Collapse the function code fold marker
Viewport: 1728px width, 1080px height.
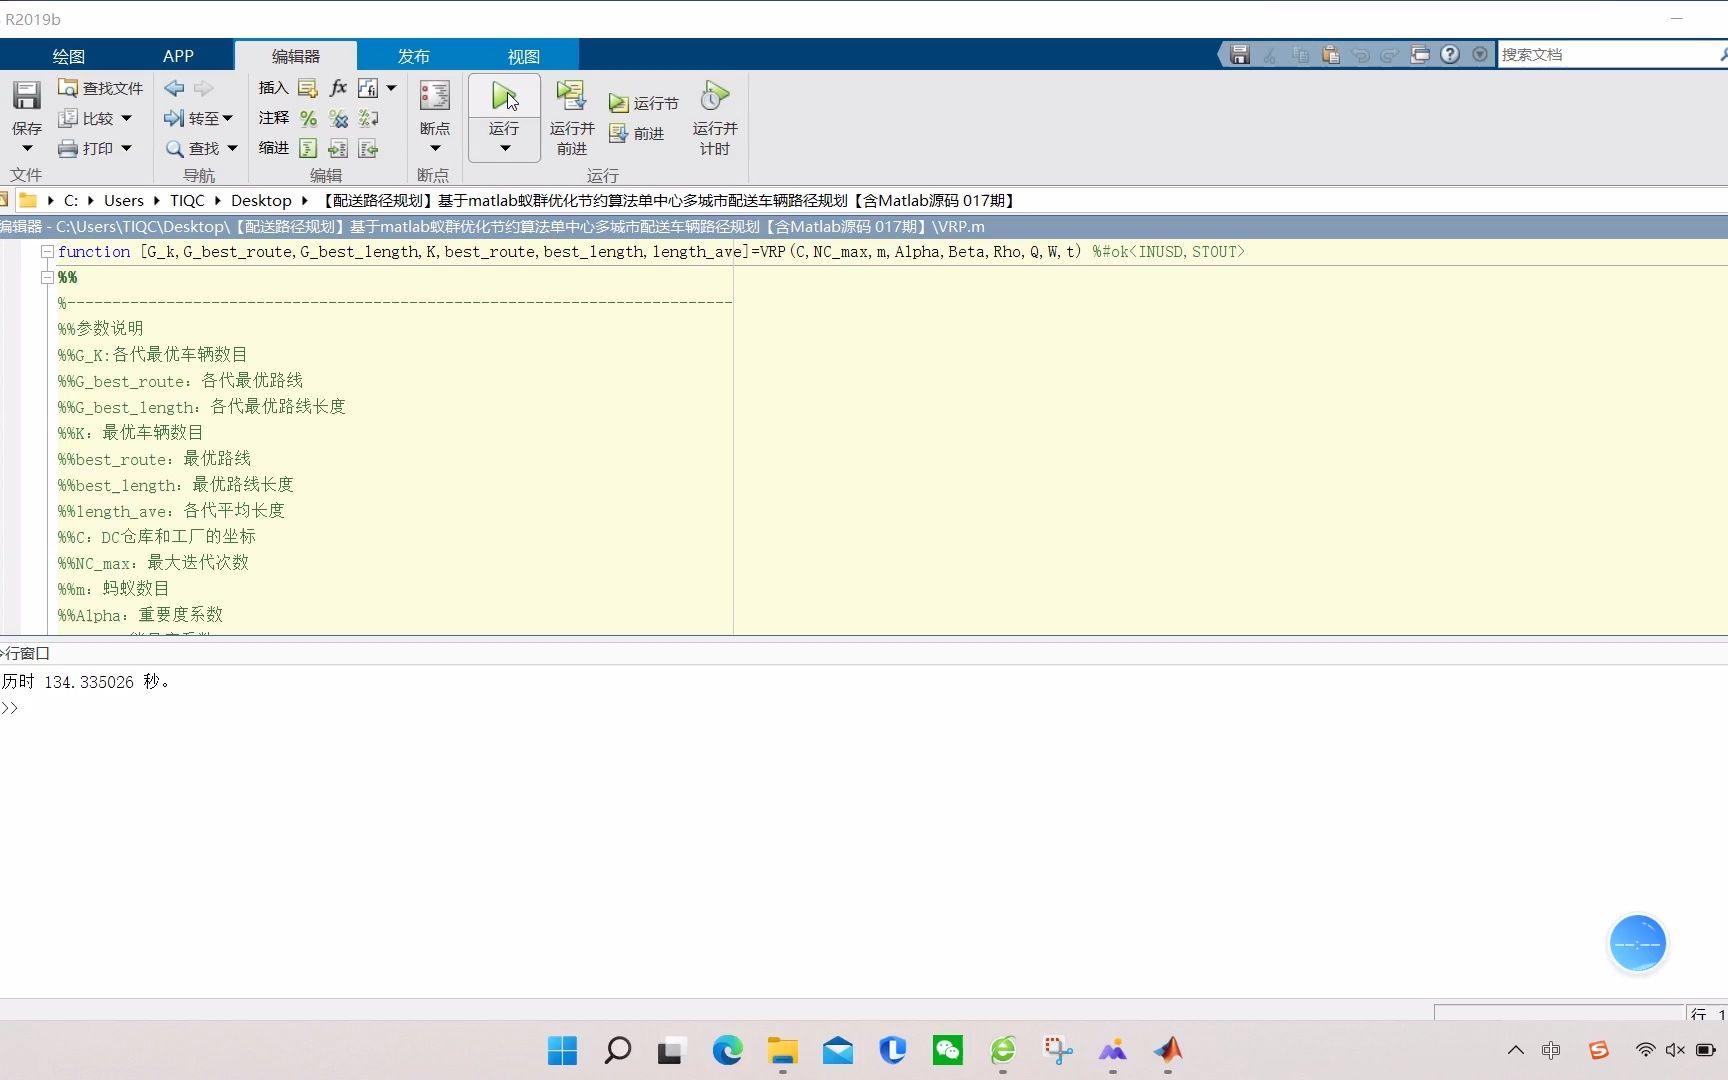click(47, 252)
